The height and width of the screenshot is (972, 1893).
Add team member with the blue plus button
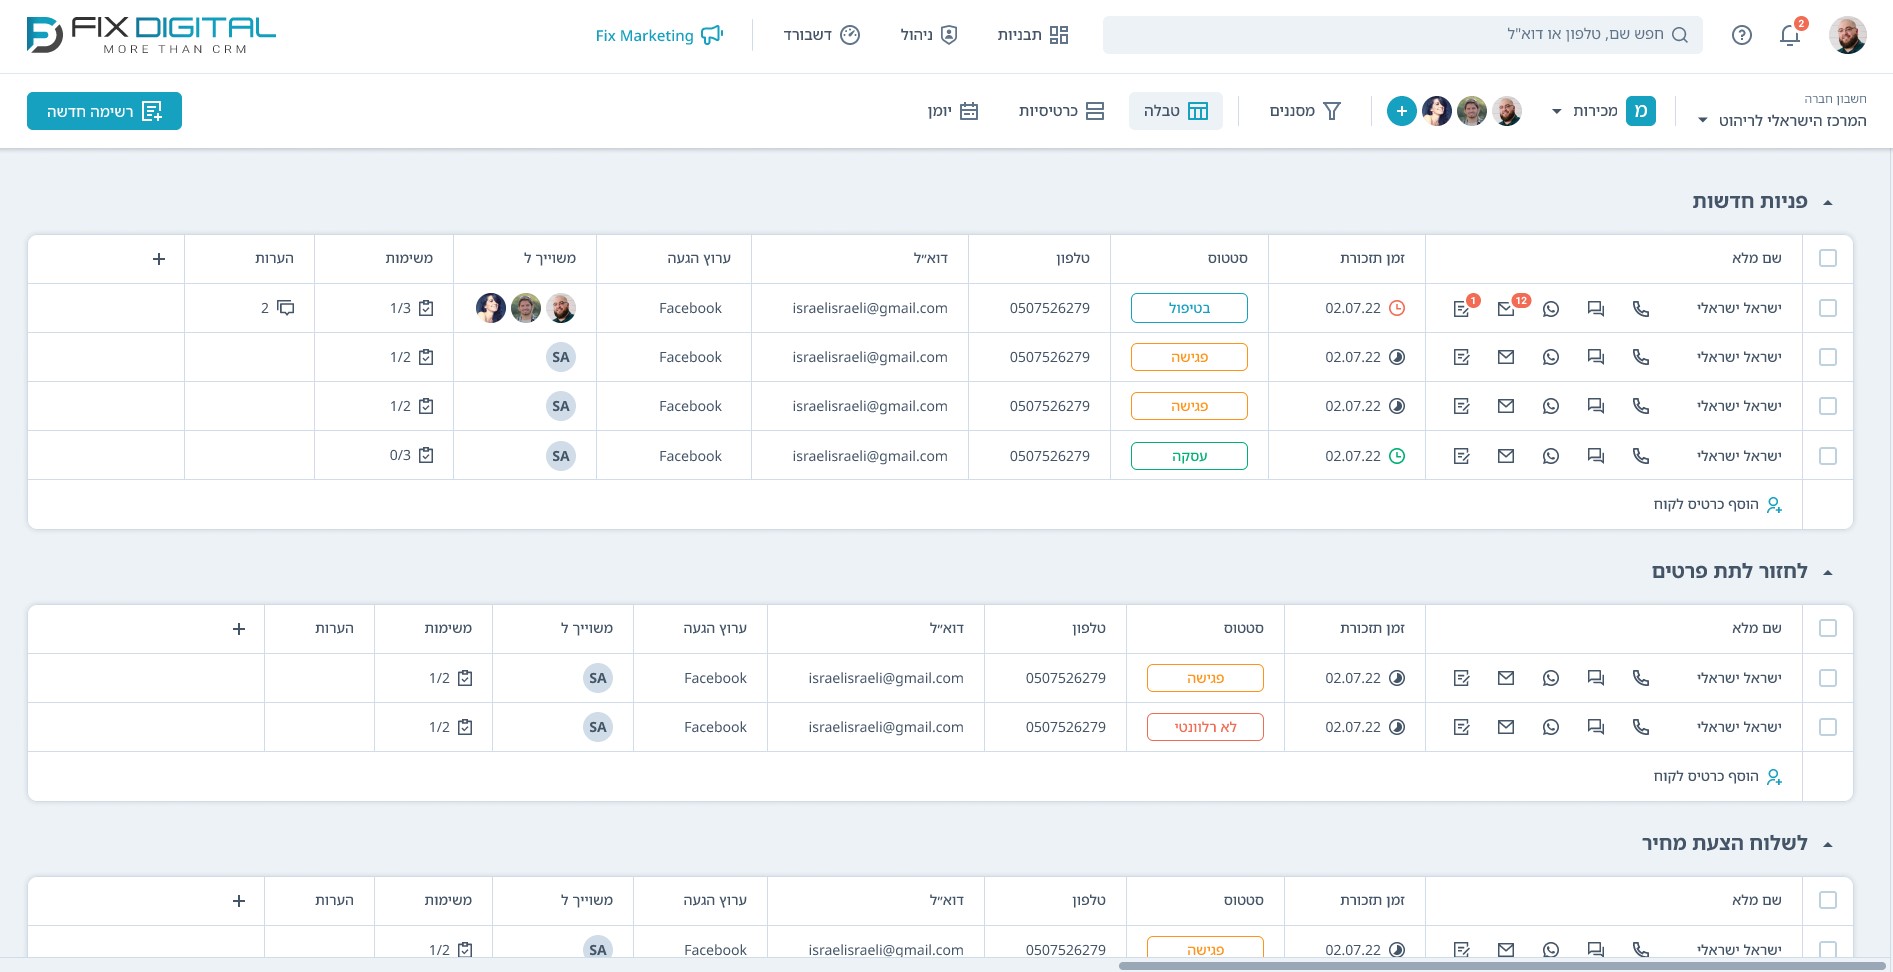tap(1402, 111)
